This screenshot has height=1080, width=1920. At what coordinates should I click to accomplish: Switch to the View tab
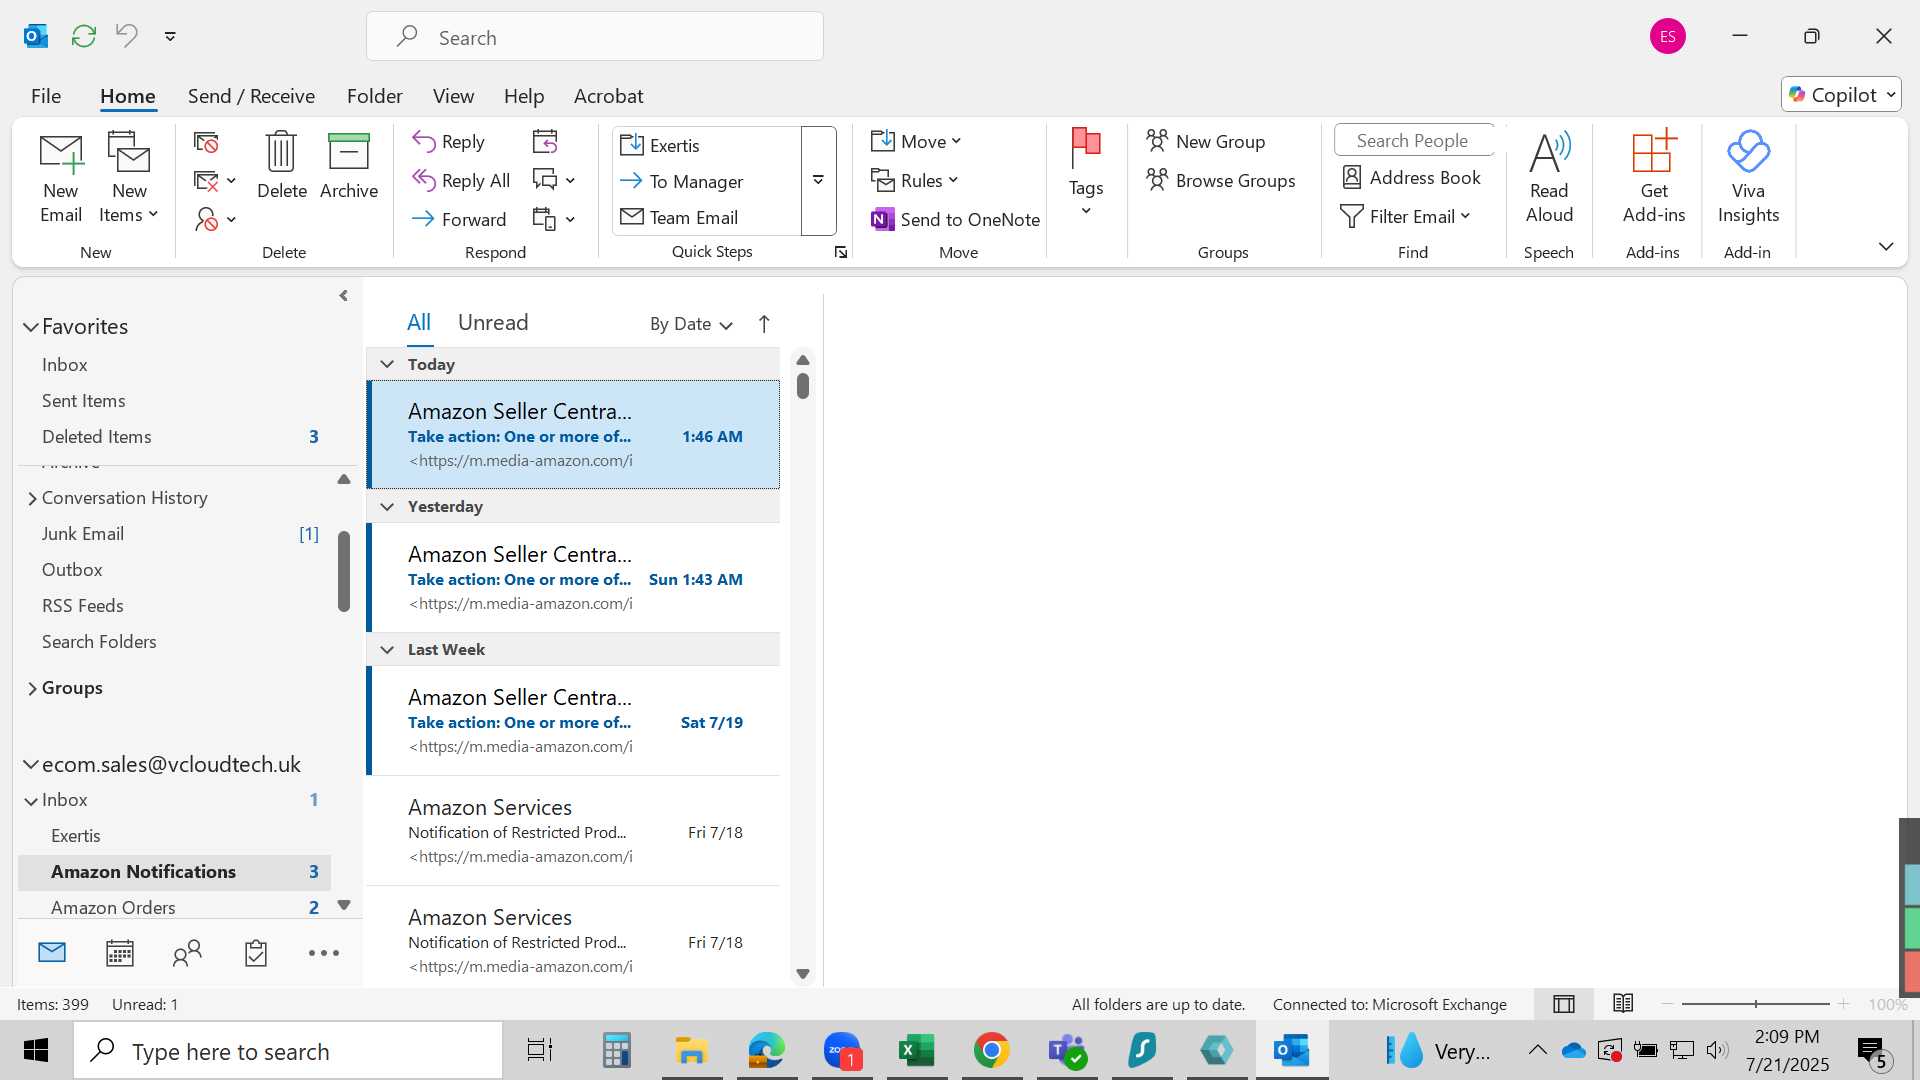pyautogui.click(x=453, y=96)
